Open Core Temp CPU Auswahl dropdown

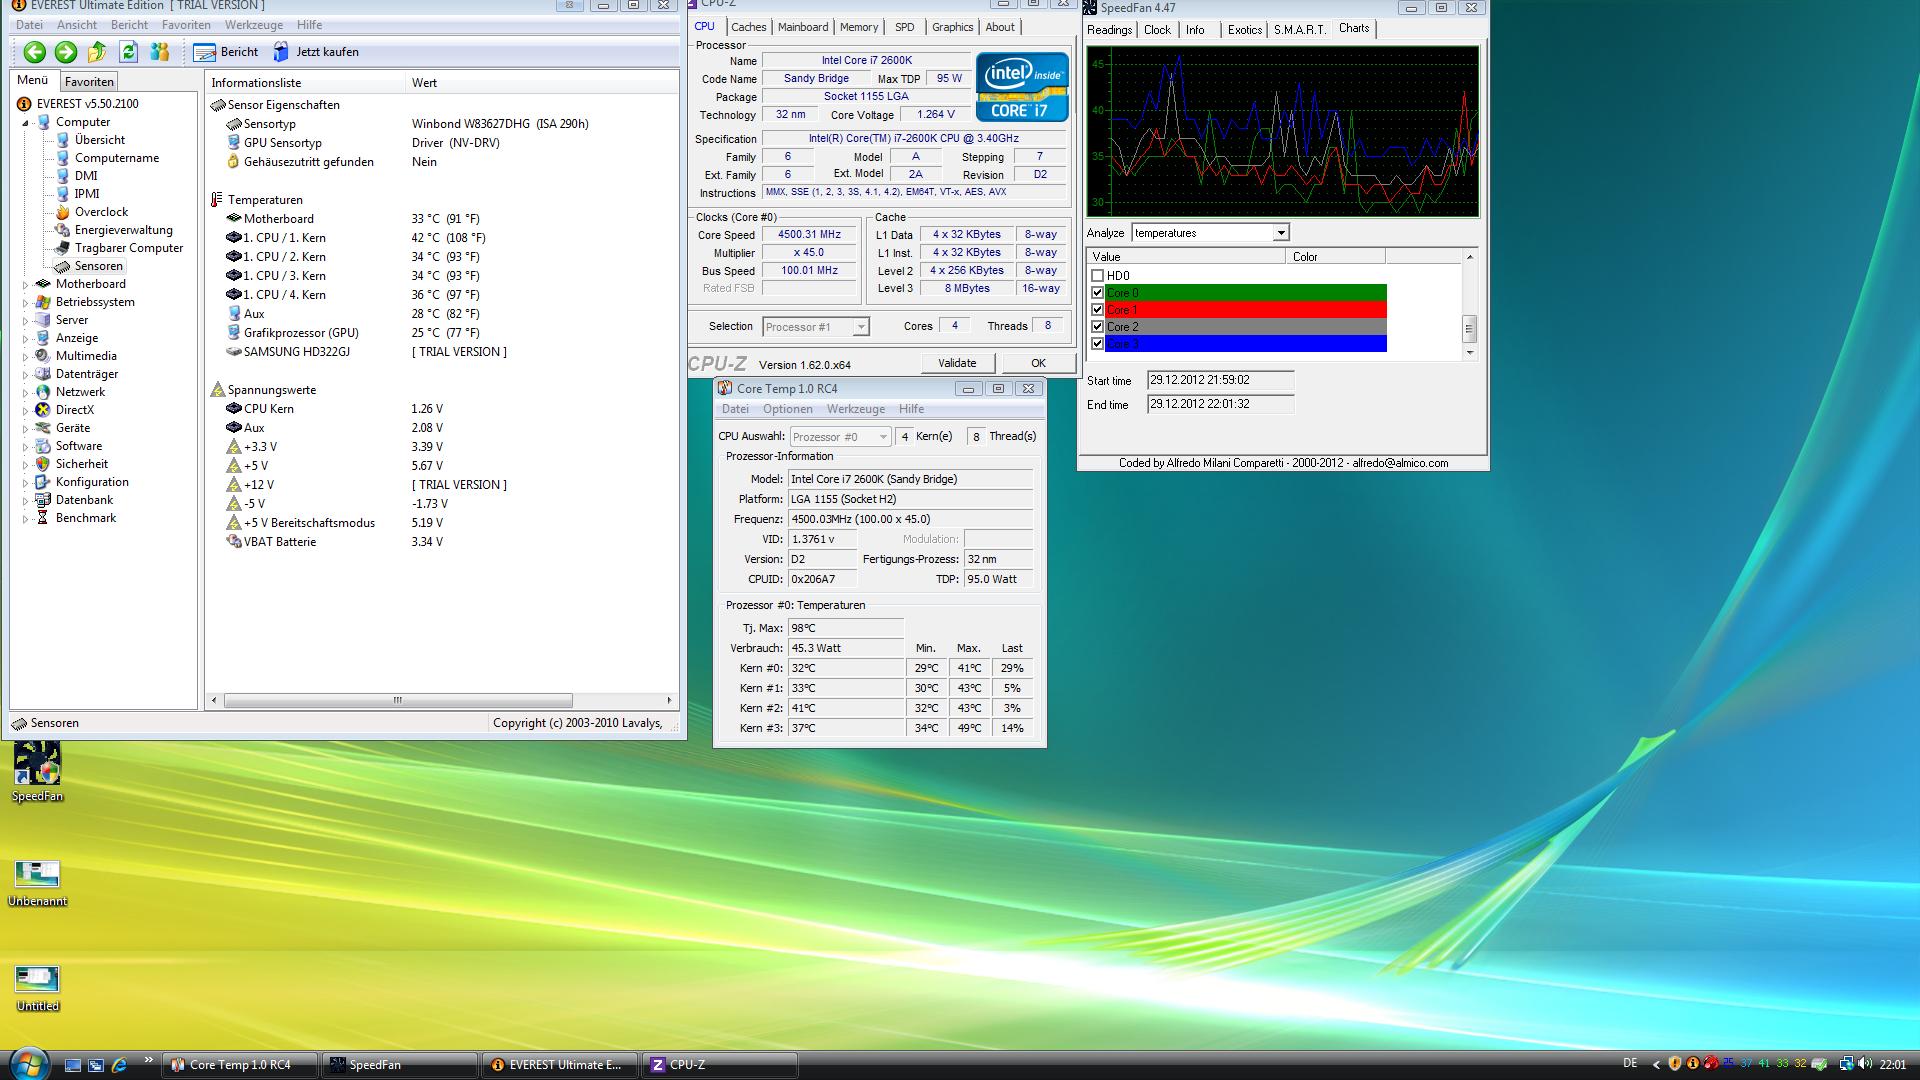point(882,437)
